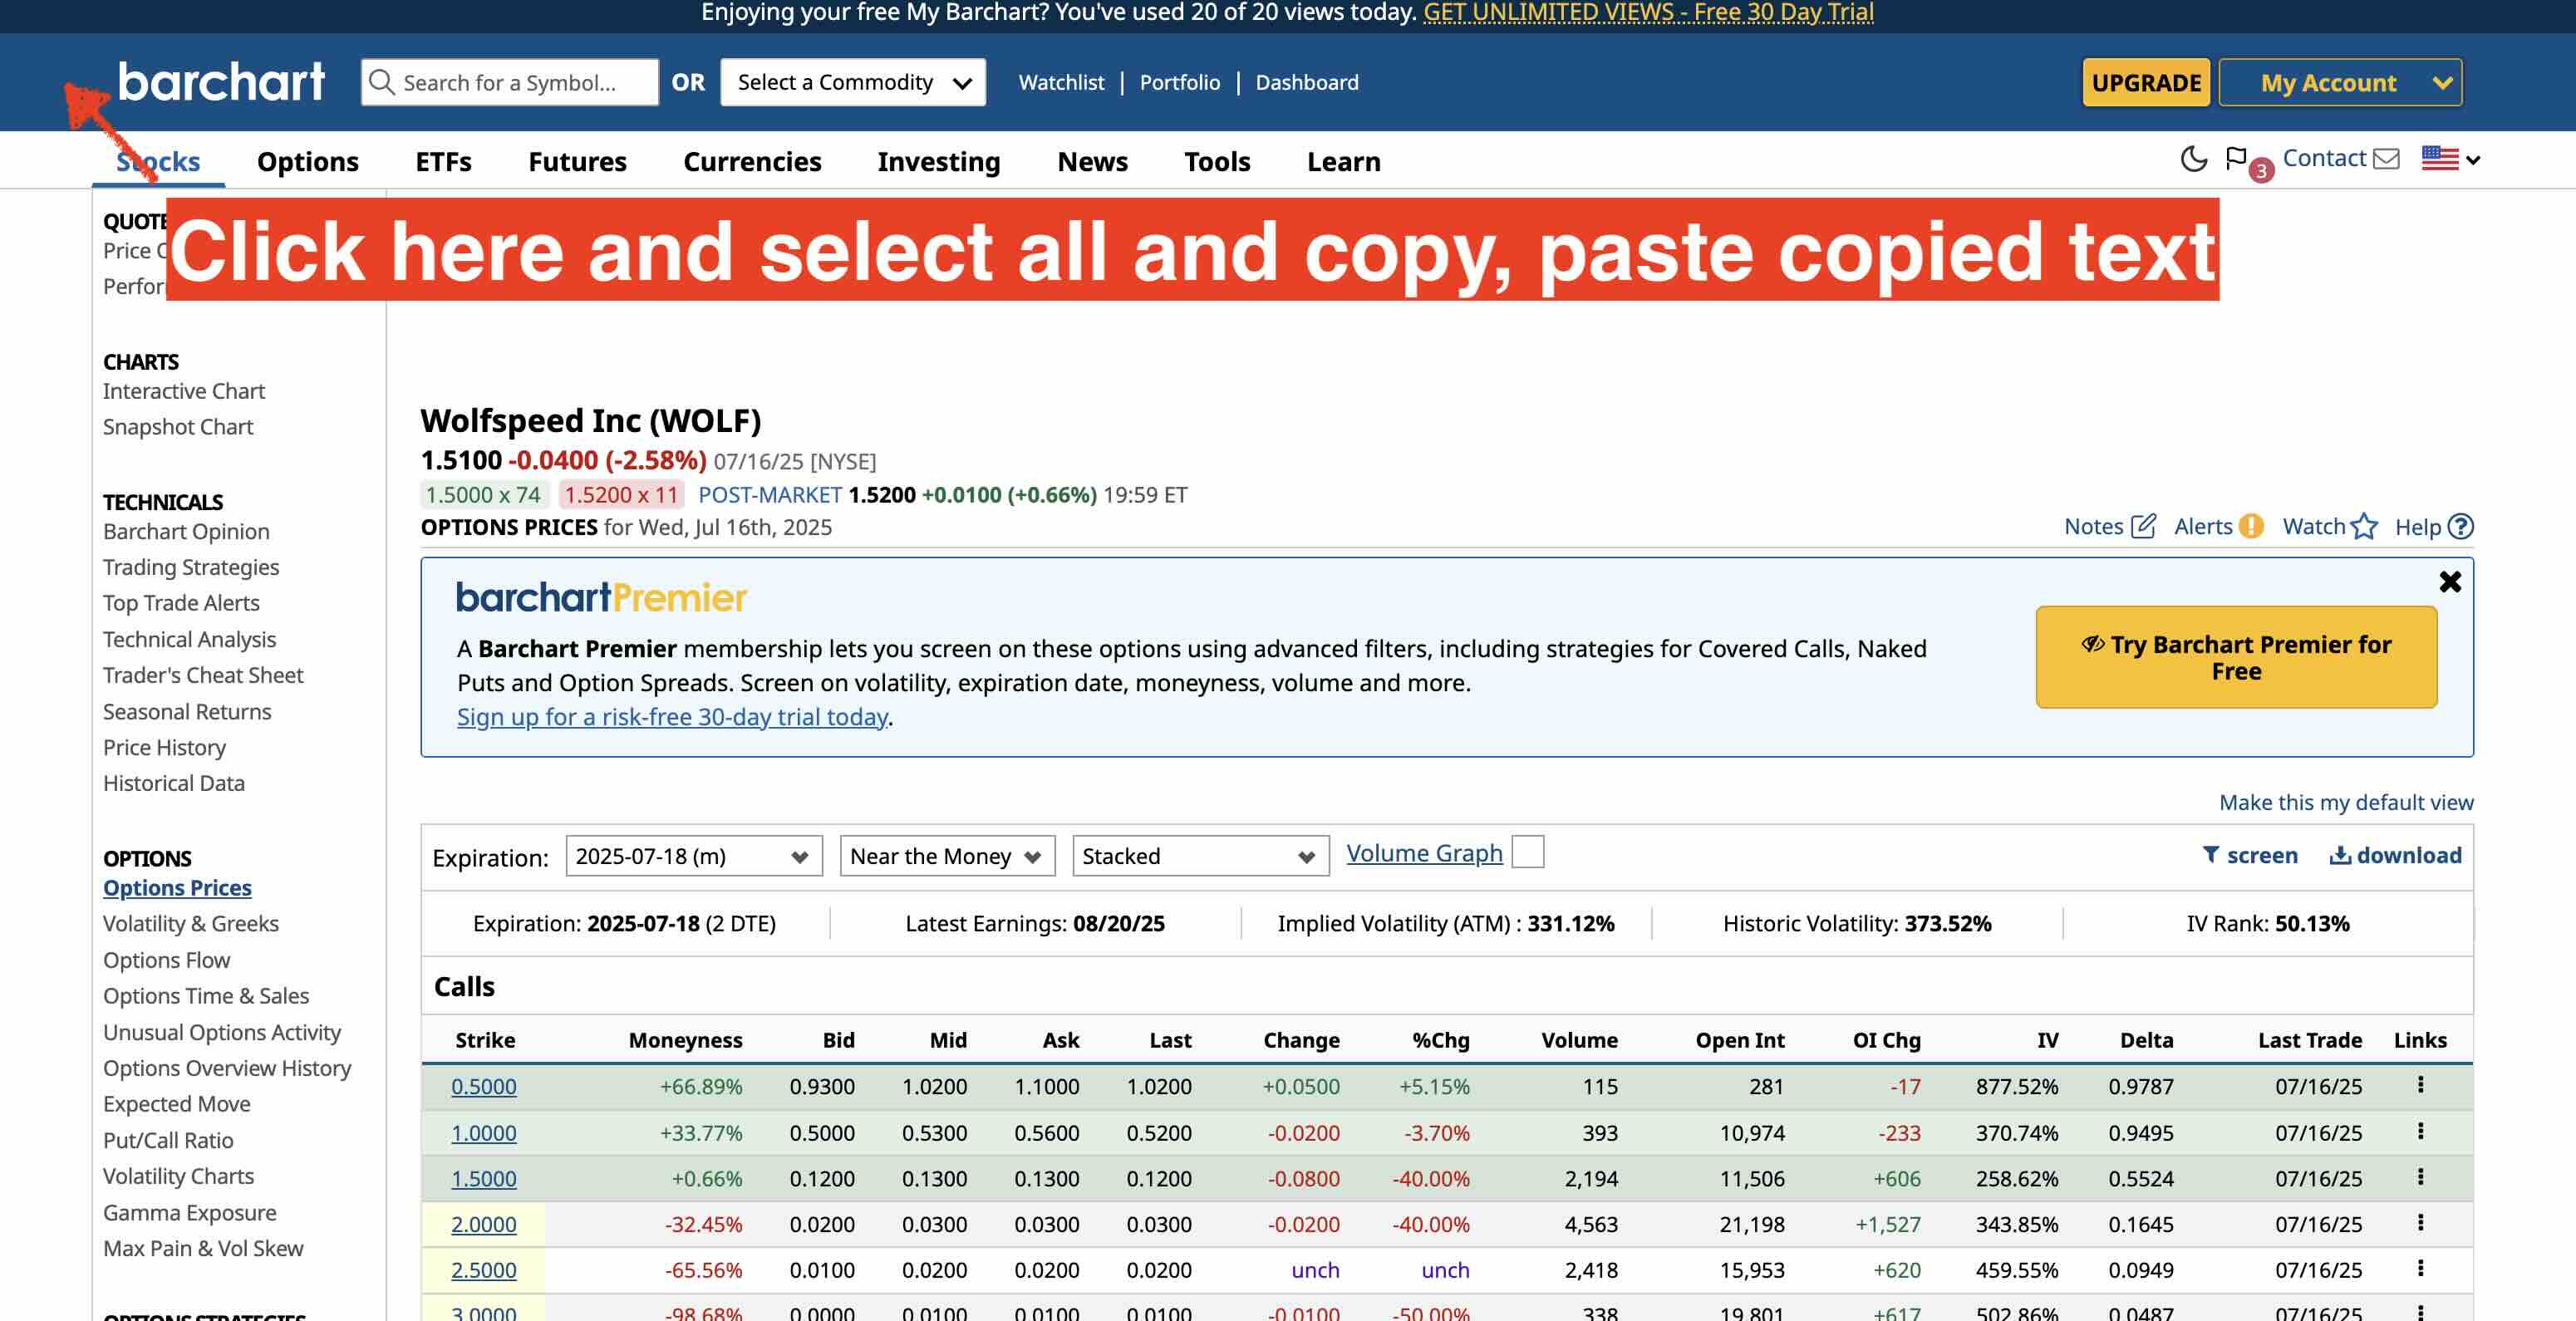Open Technical Analysis in sidebar

coord(189,639)
